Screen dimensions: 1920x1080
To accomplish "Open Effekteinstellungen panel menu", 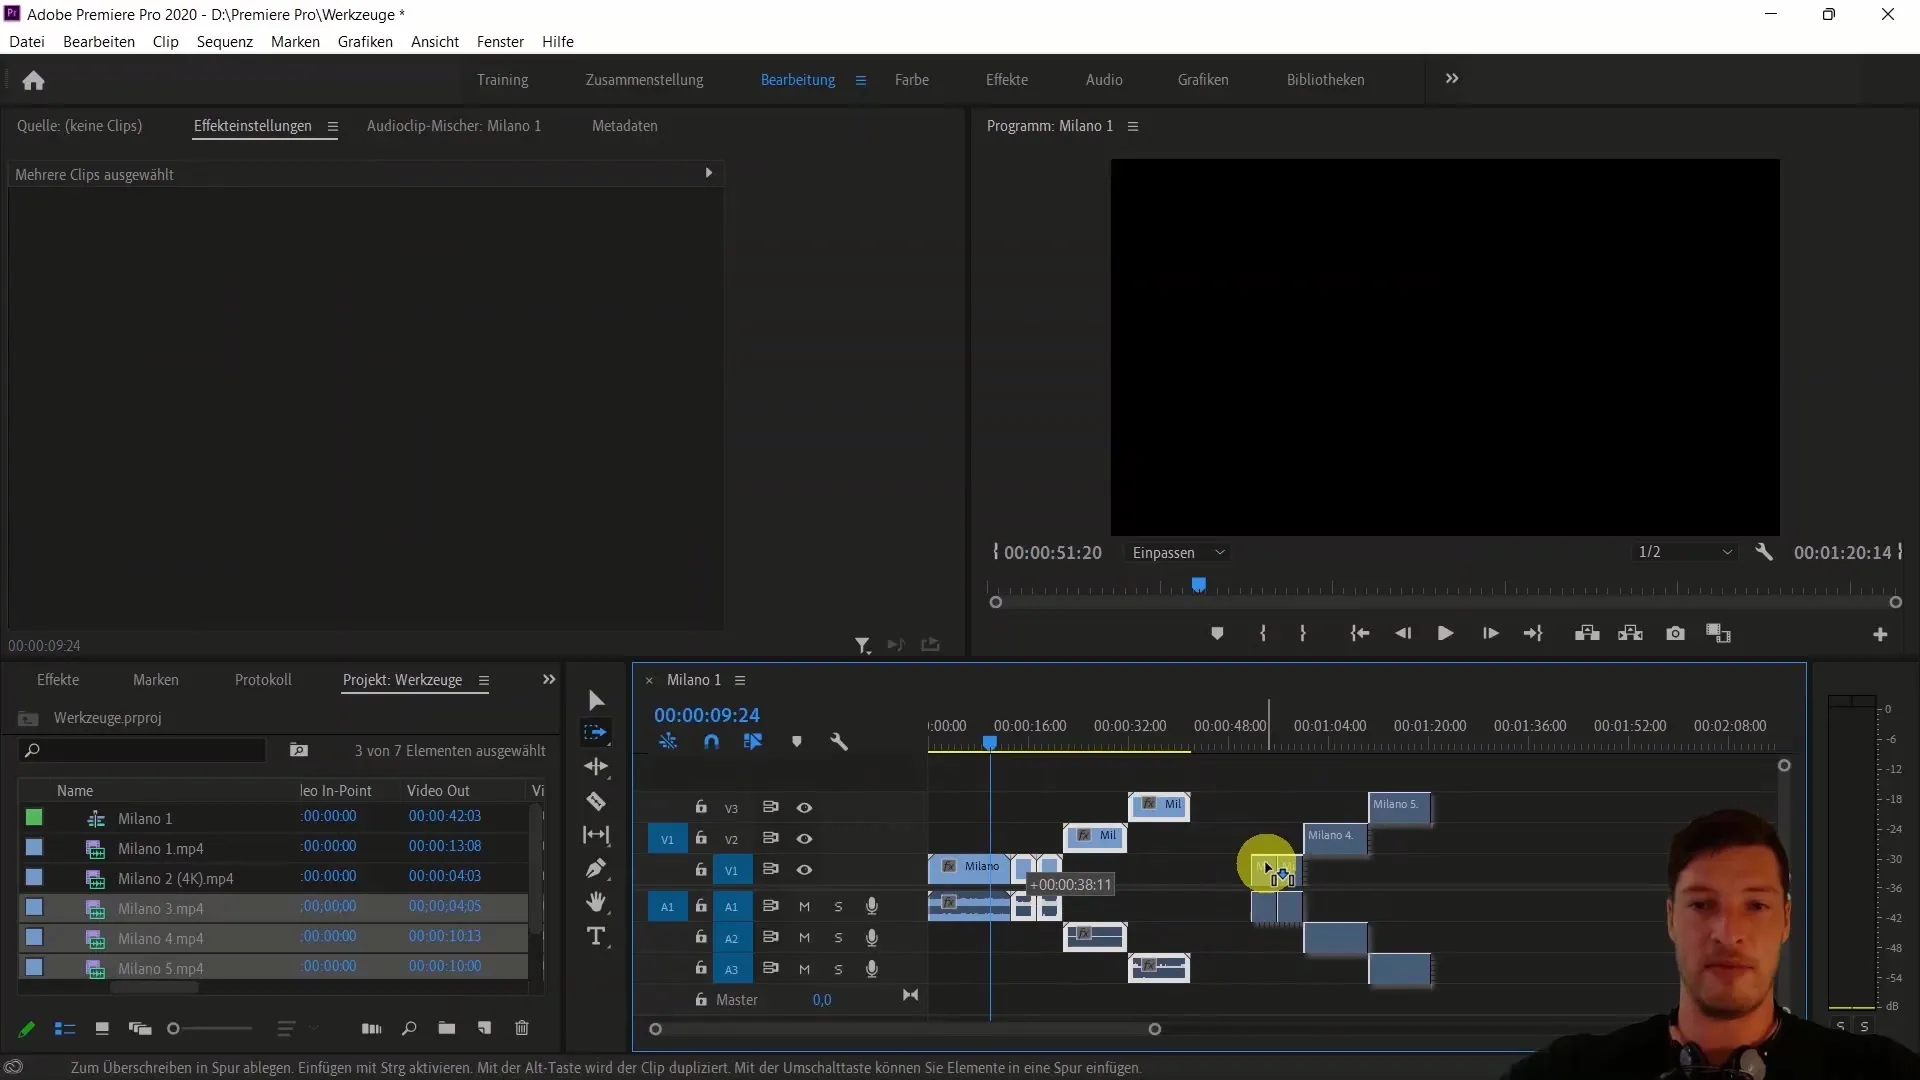I will click(x=333, y=127).
